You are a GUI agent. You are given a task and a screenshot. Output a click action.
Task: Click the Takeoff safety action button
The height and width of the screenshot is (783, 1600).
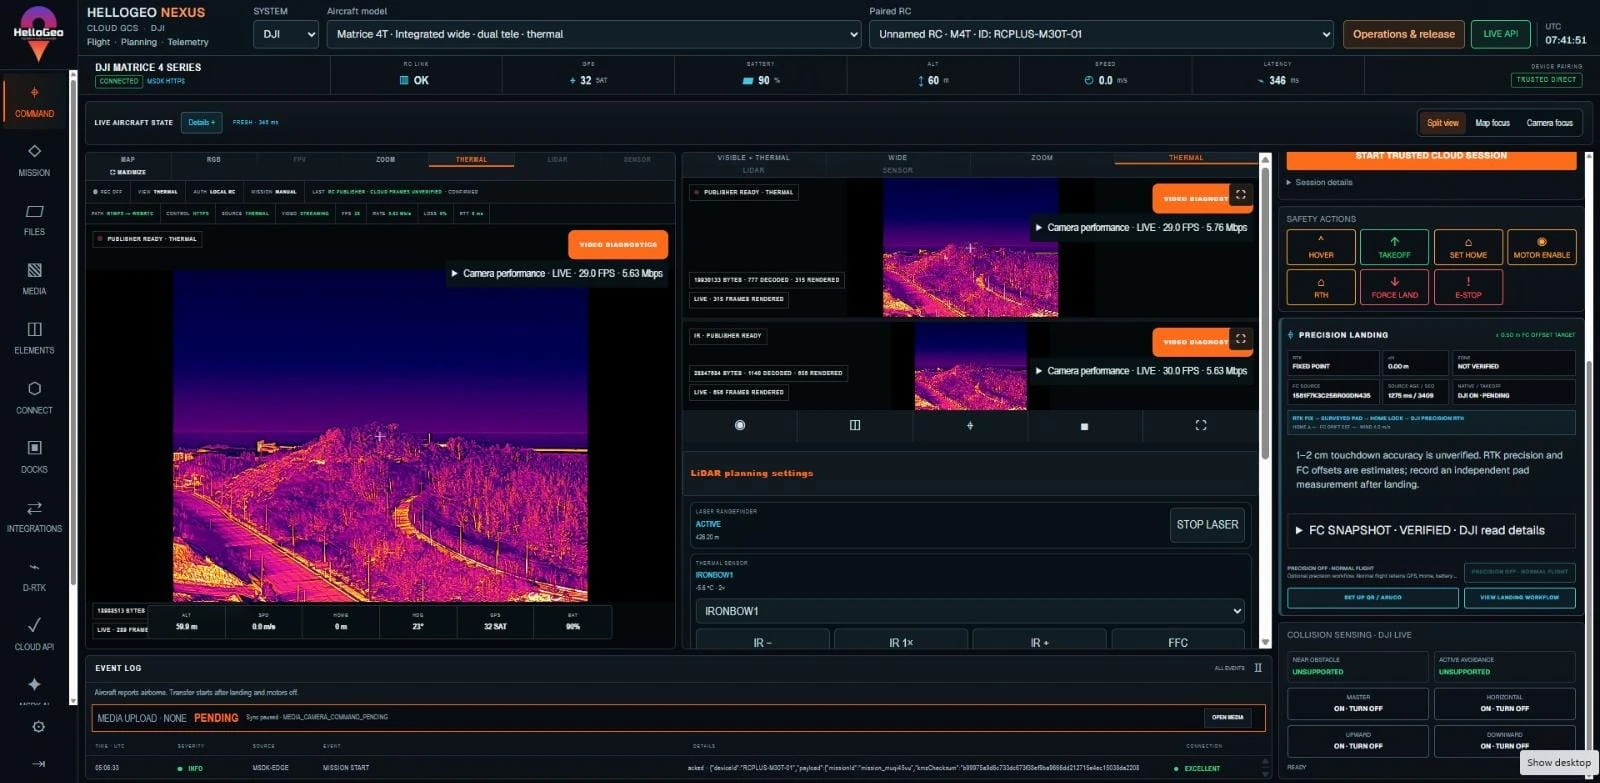[x=1394, y=247]
